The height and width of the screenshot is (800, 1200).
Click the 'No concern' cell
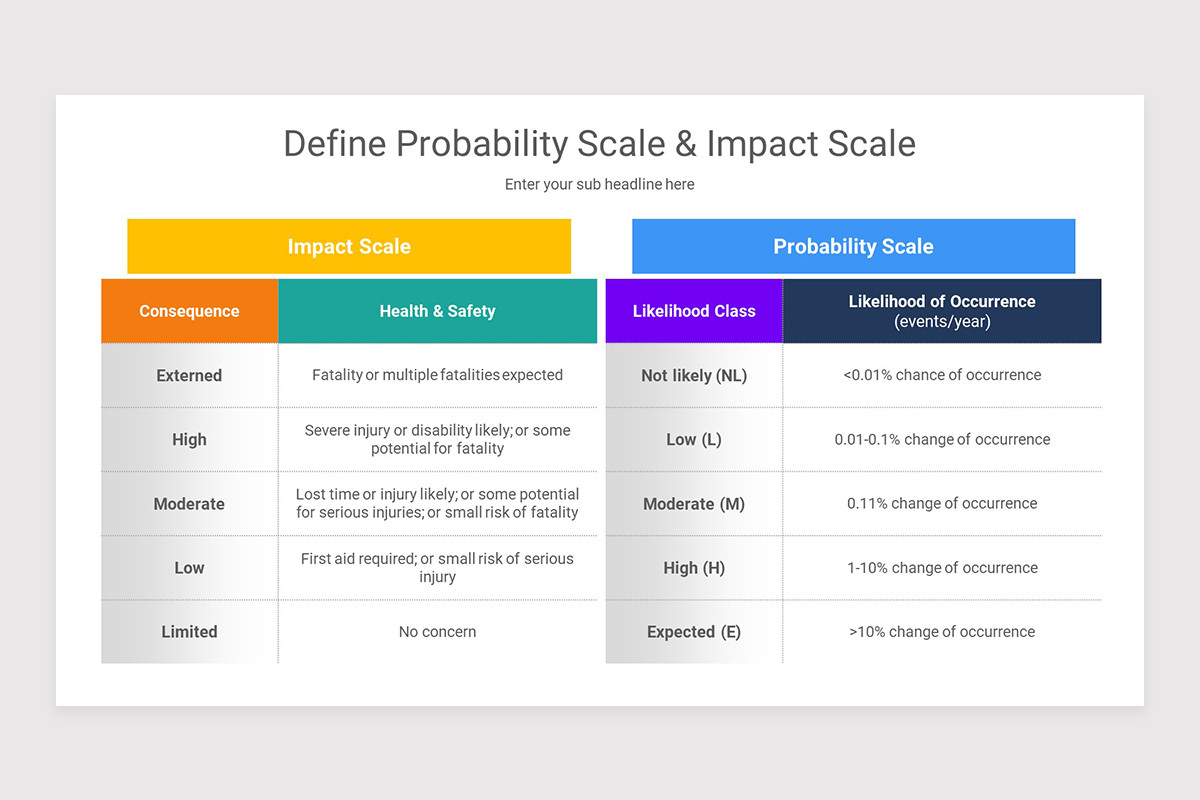437,632
